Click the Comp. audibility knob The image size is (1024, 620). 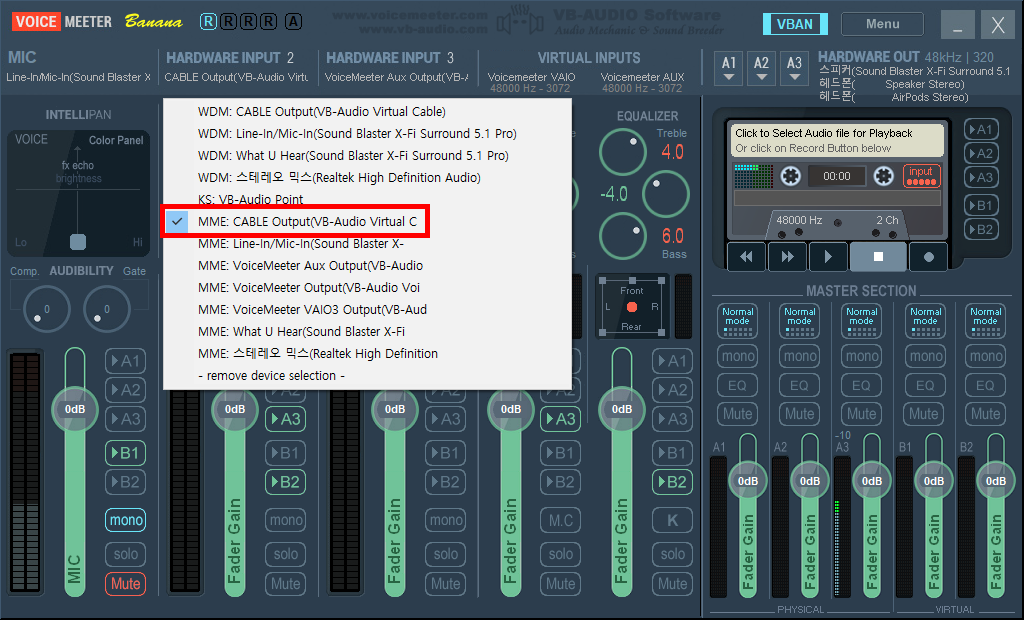tap(46, 308)
